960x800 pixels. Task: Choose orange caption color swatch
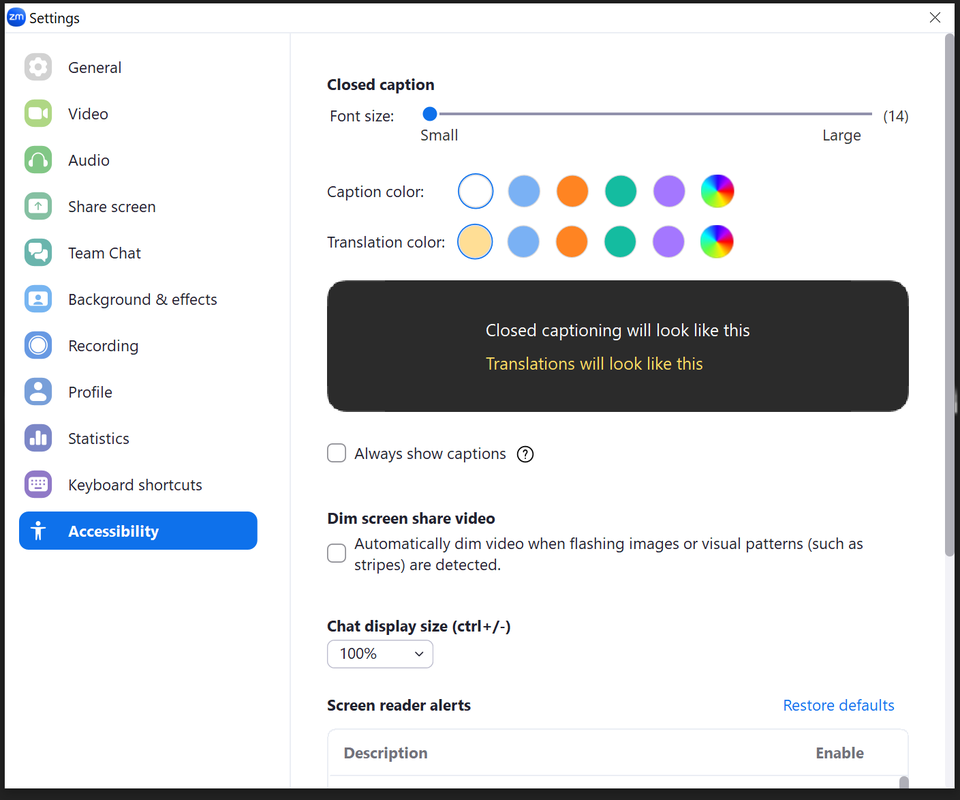pyautogui.click(x=572, y=191)
